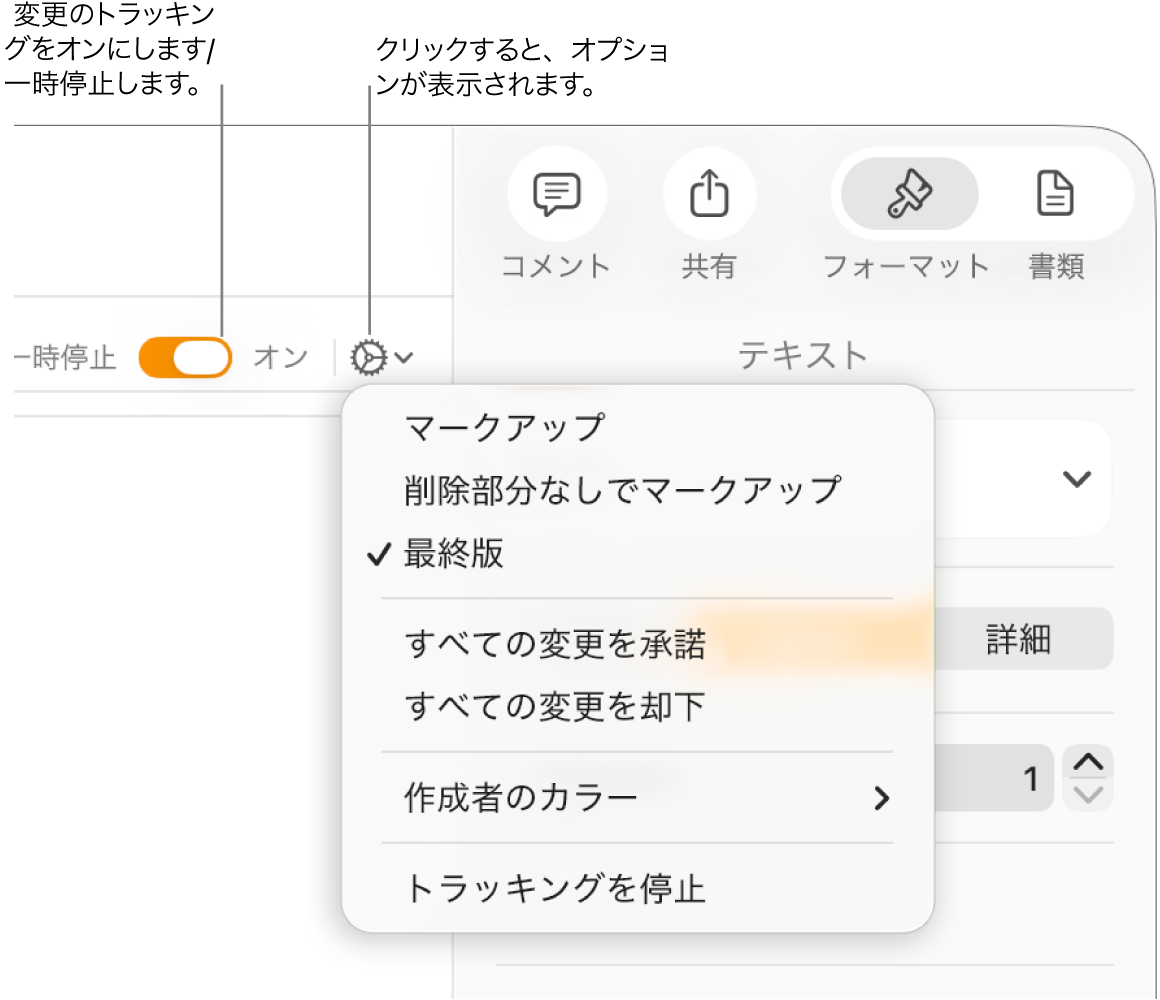Open the Document (書類) sidebar icon
The width and height of the screenshot is (1160, 1000).
point(1056,194)
